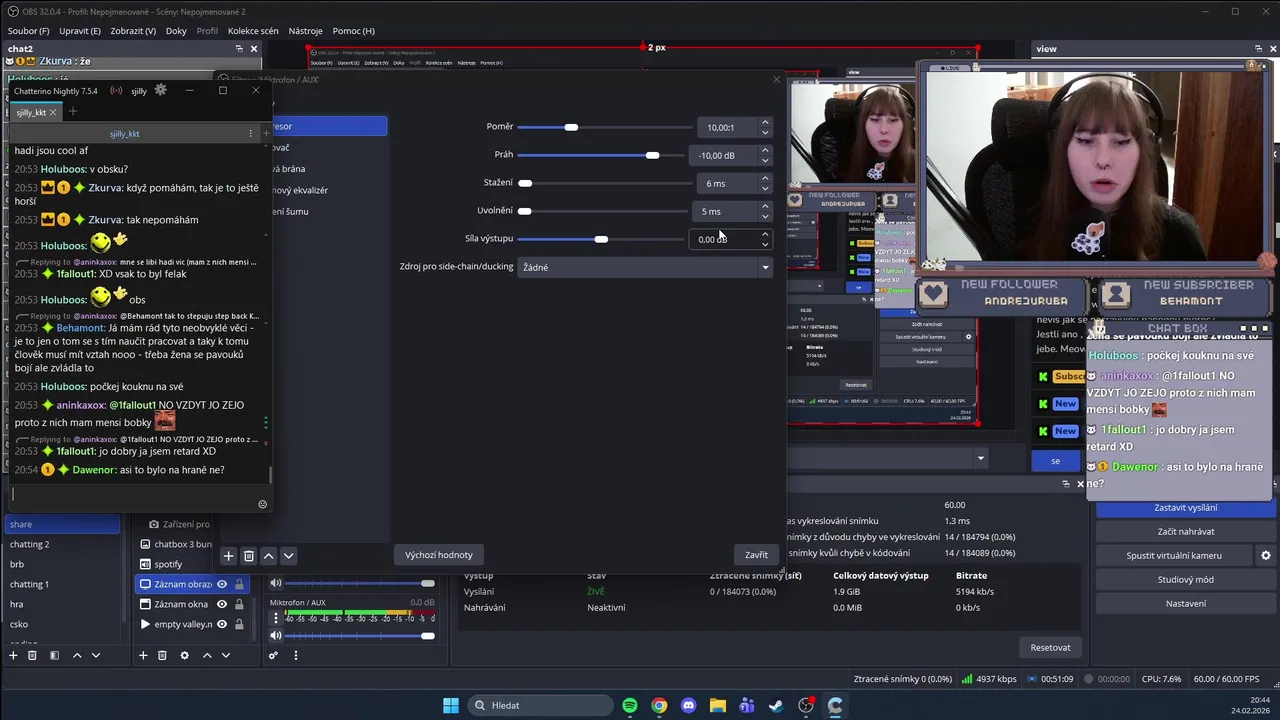Screen dimensions: 1280x720
Task: Click Výchozí hodnoty in Filters dialog
Action: coord(439,555)
